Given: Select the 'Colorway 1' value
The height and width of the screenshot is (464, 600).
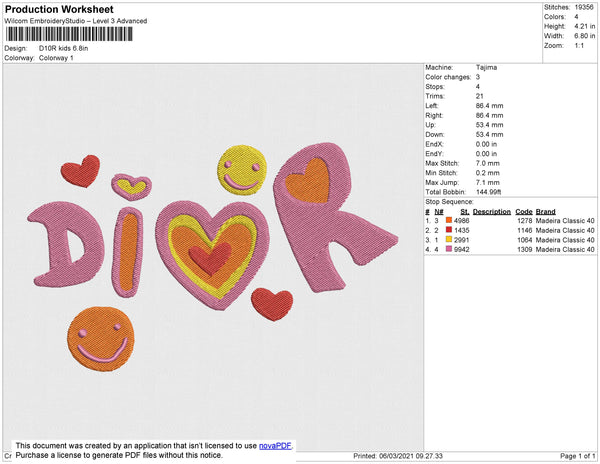Looking at the screenshot, I should coord(56,58).
